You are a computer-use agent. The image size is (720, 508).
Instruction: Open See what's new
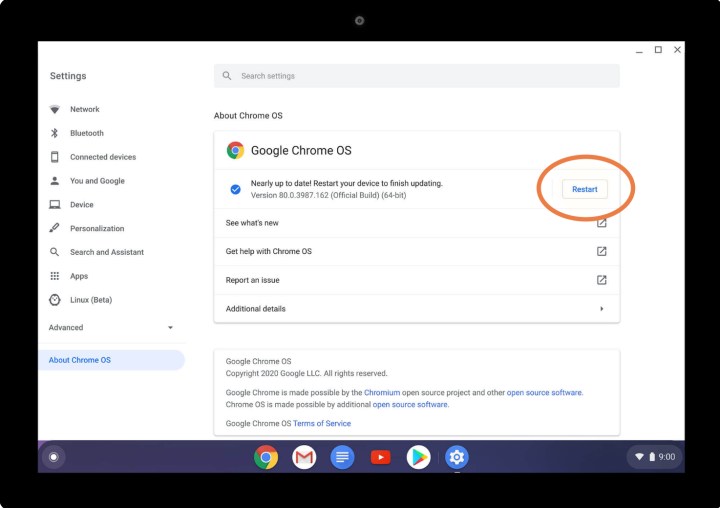click(416, 223)
